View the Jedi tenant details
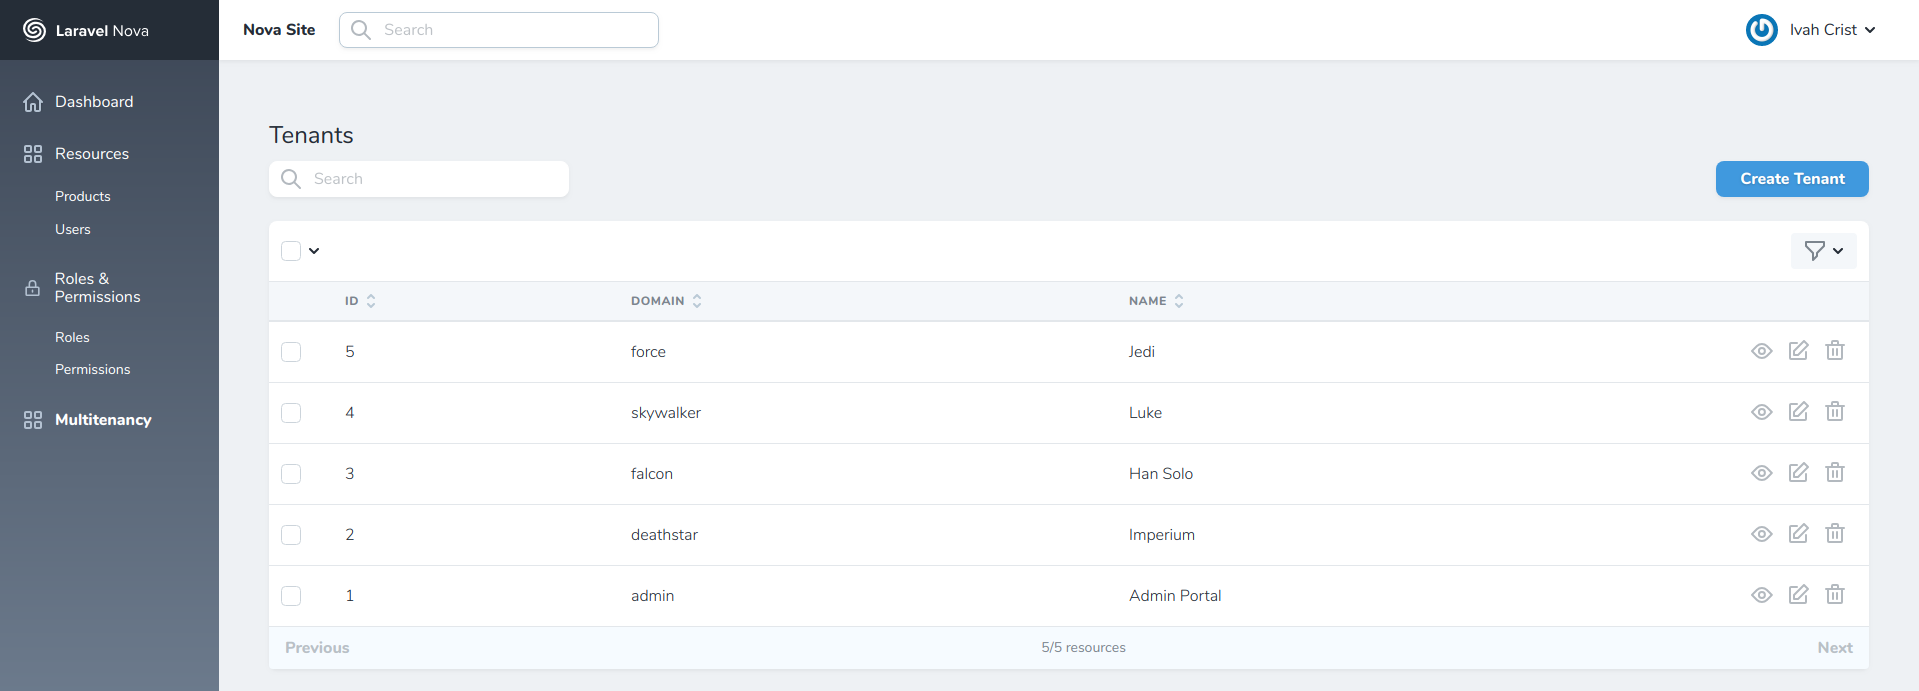1919x691 pixels. (1762, 351)
